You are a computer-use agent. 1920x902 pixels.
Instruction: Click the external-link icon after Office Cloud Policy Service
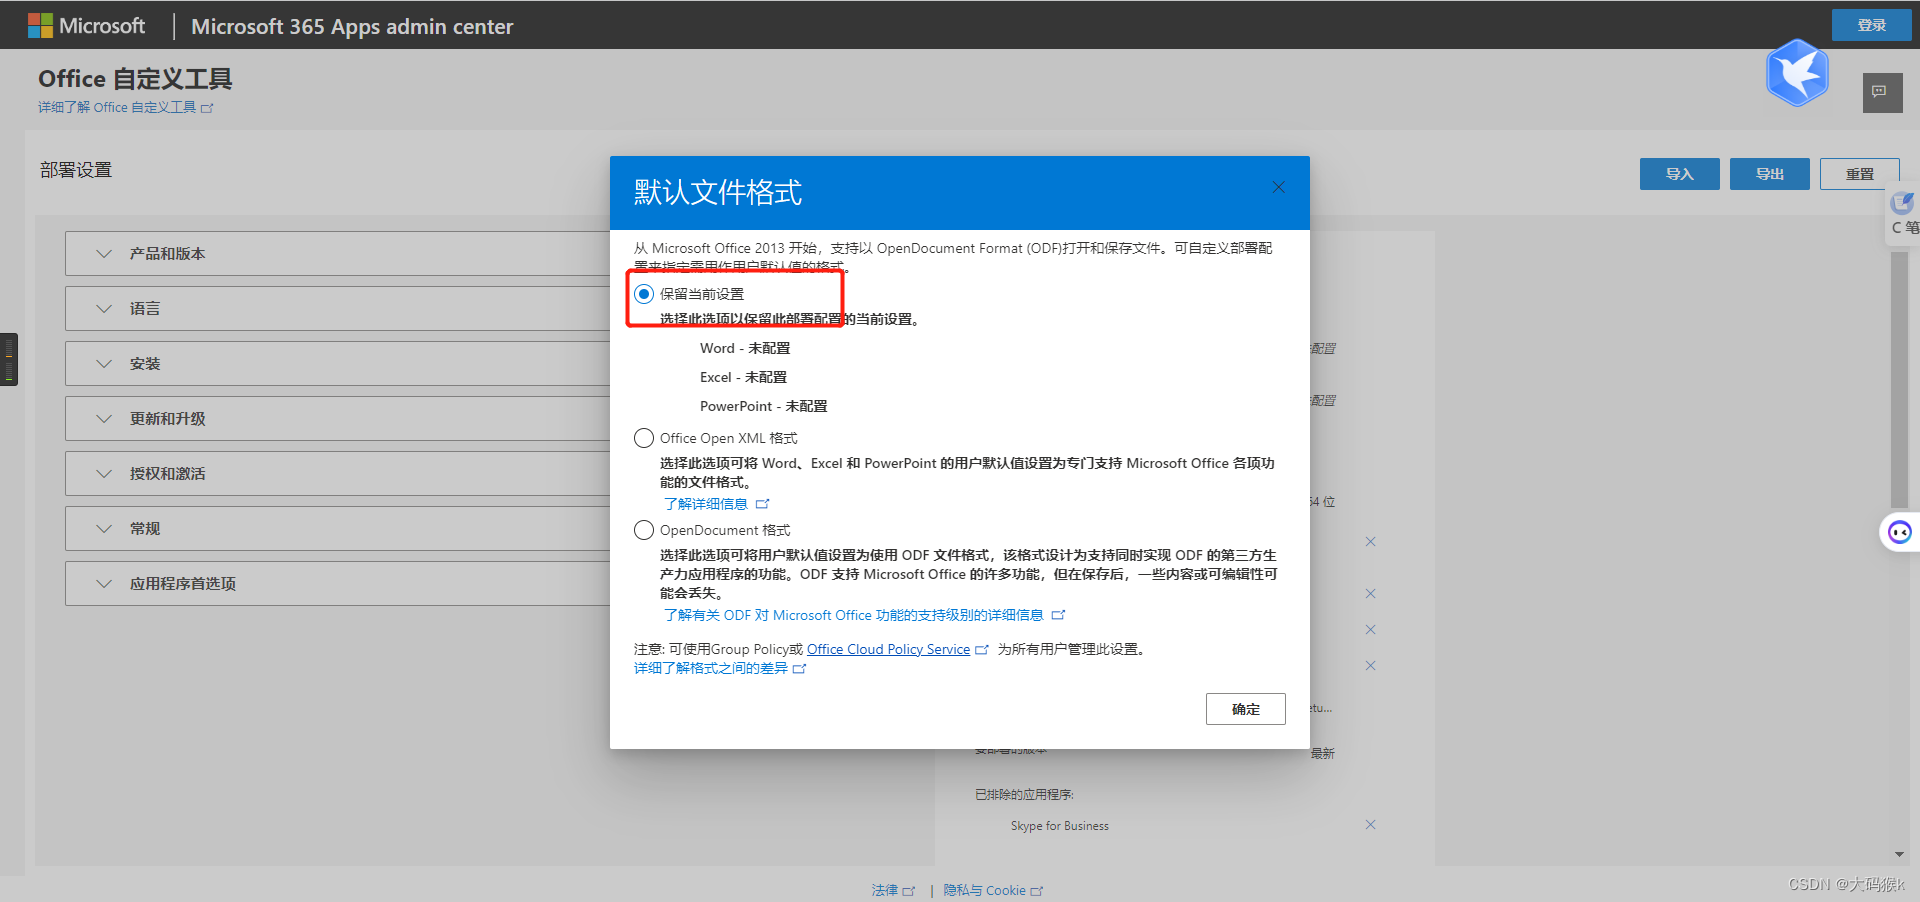tap(981, 650)
